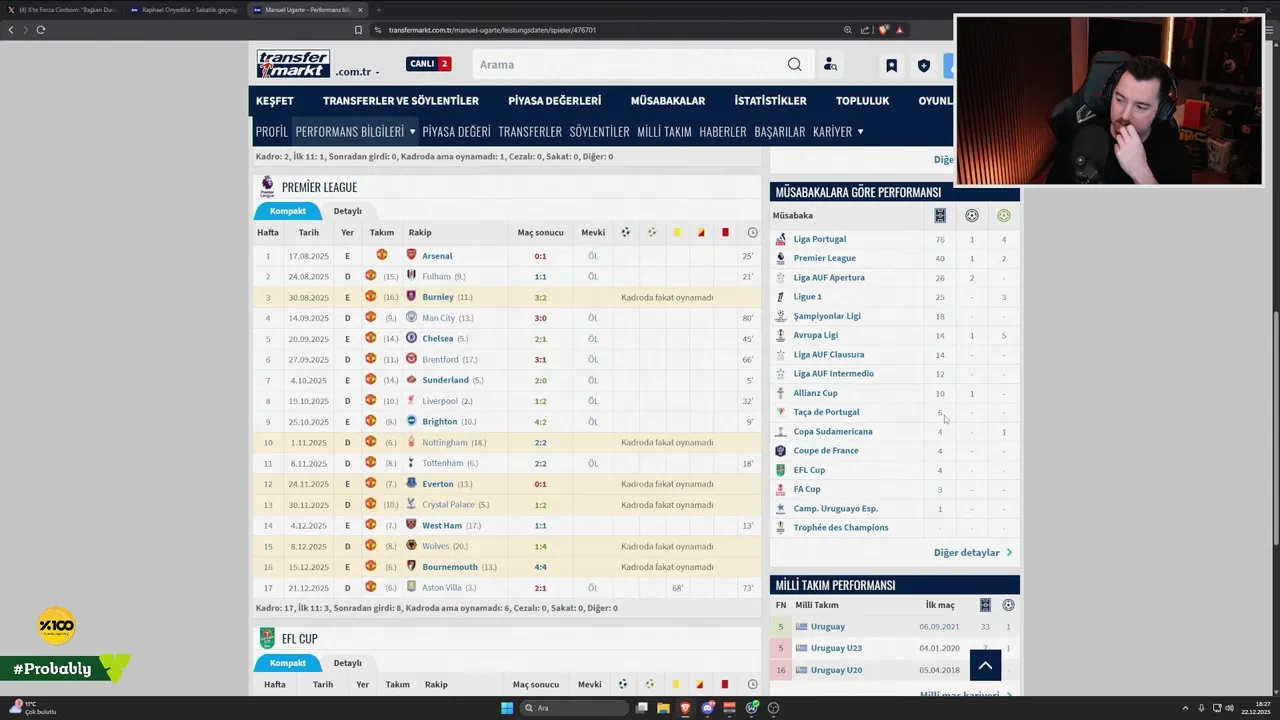
Task: Switch to the PROFİL tab
Action: (x=271, y=132)
